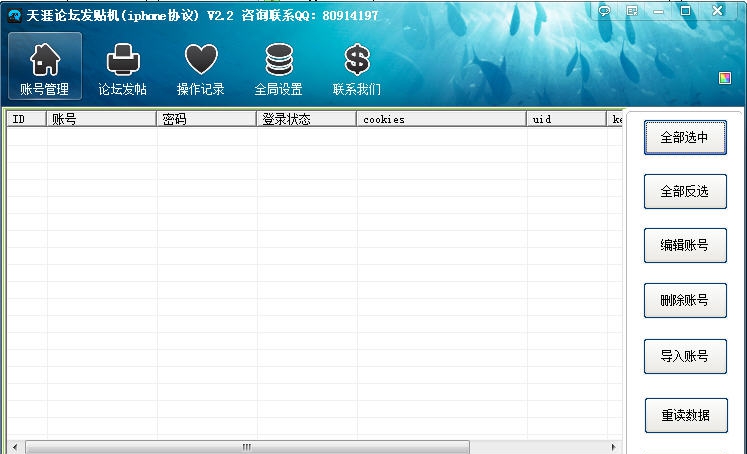
Task: Sort by the cookies column header
Action: click(x=442, y=119)
